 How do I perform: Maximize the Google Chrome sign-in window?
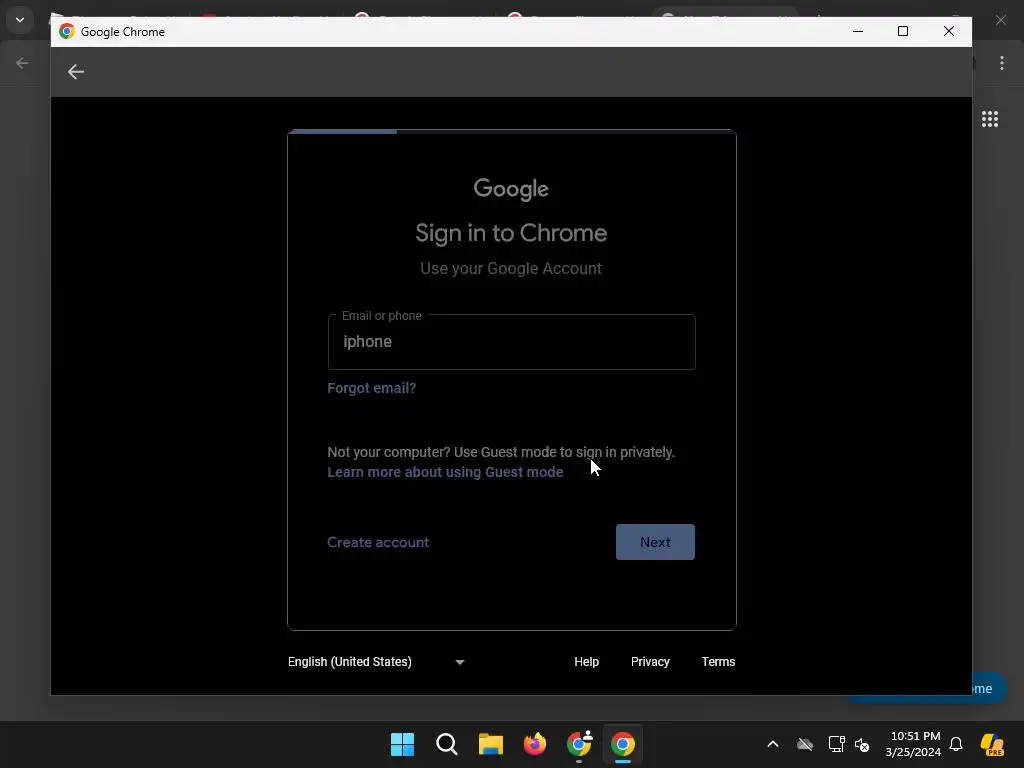(x=903, y=31)
